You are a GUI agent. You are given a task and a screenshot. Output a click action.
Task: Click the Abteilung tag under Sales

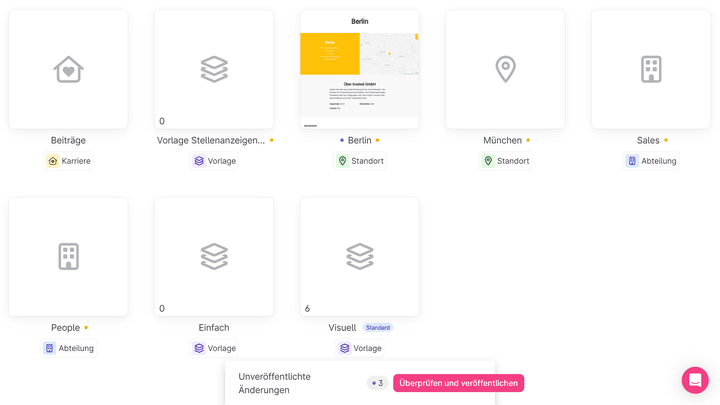tap(651, 161)
